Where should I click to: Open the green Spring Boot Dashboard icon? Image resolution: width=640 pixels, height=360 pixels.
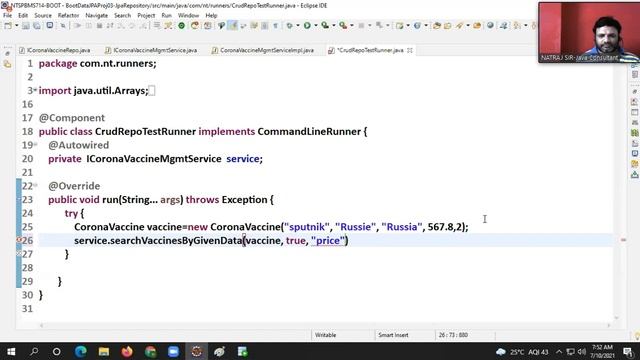coord(181,26)
